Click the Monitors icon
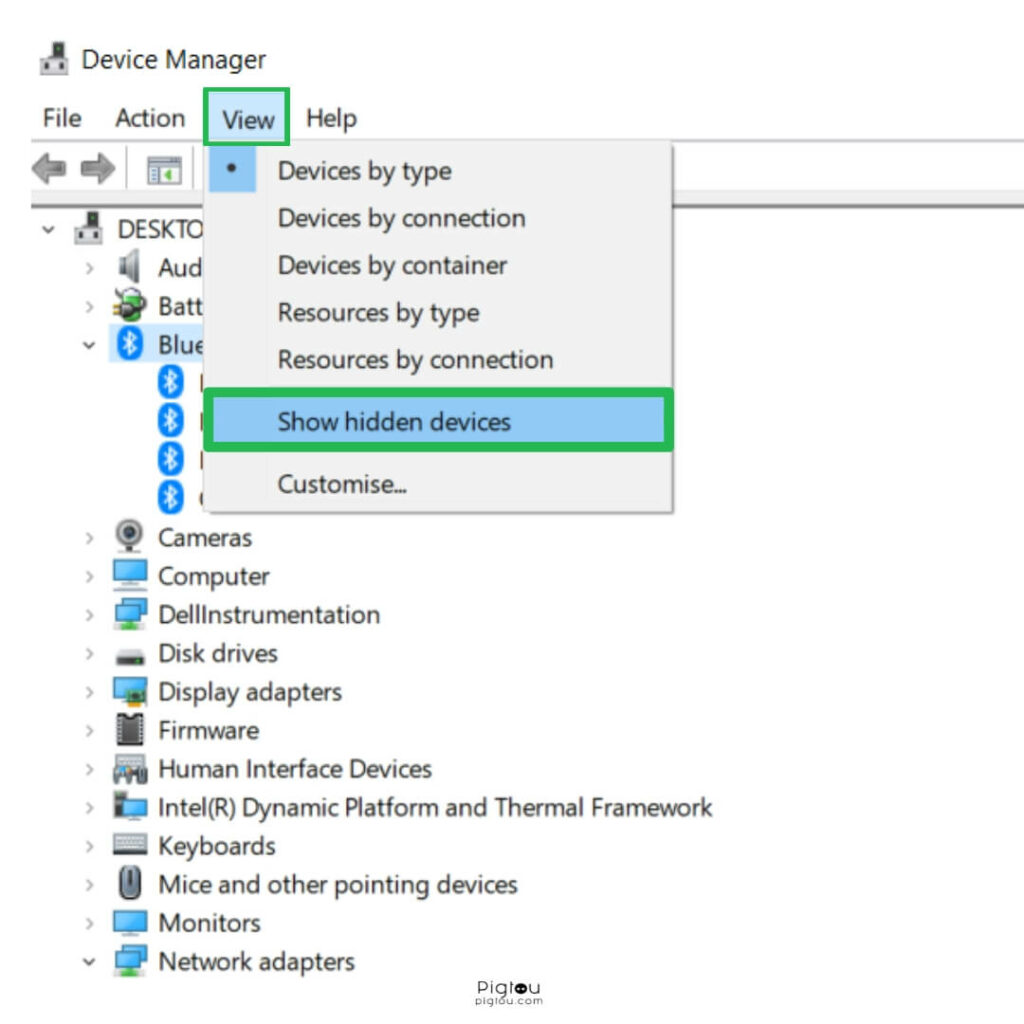 130,922
